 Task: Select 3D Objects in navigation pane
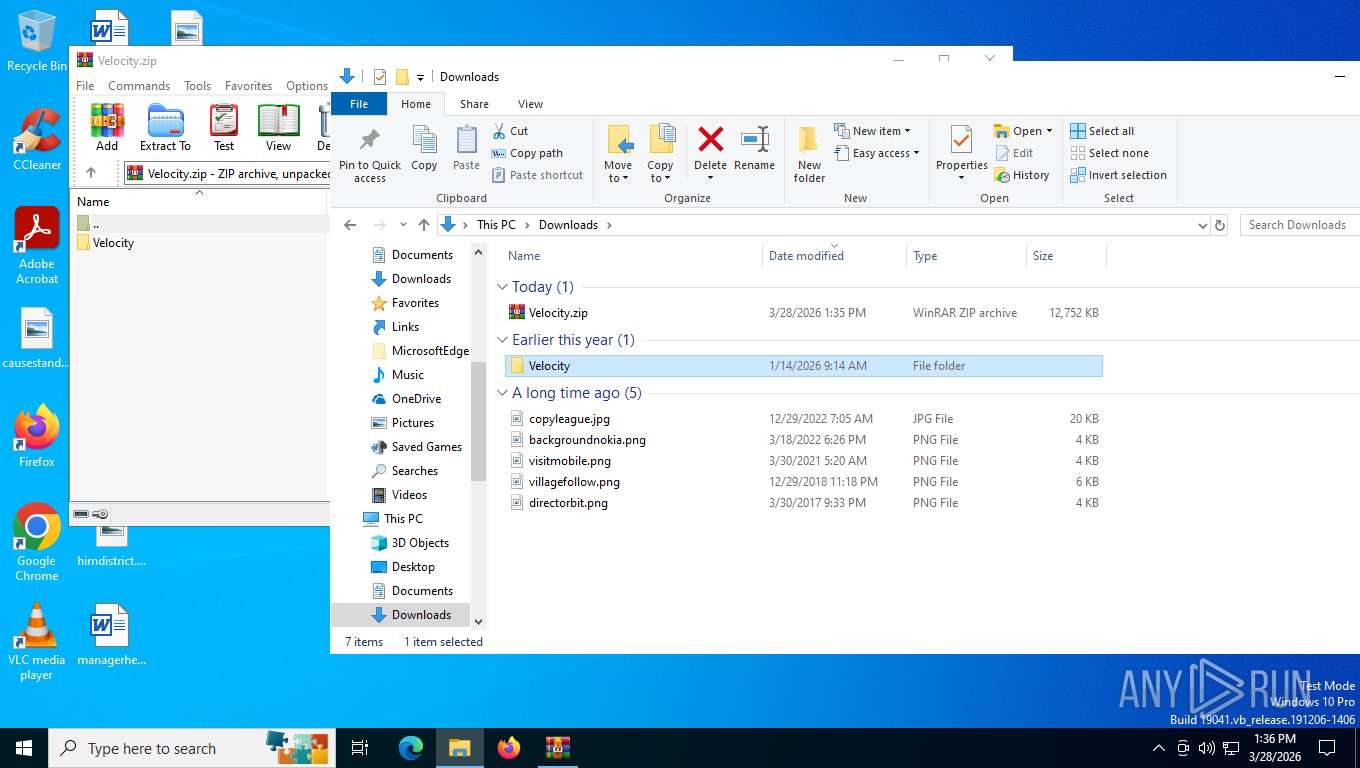coord(420,543)
